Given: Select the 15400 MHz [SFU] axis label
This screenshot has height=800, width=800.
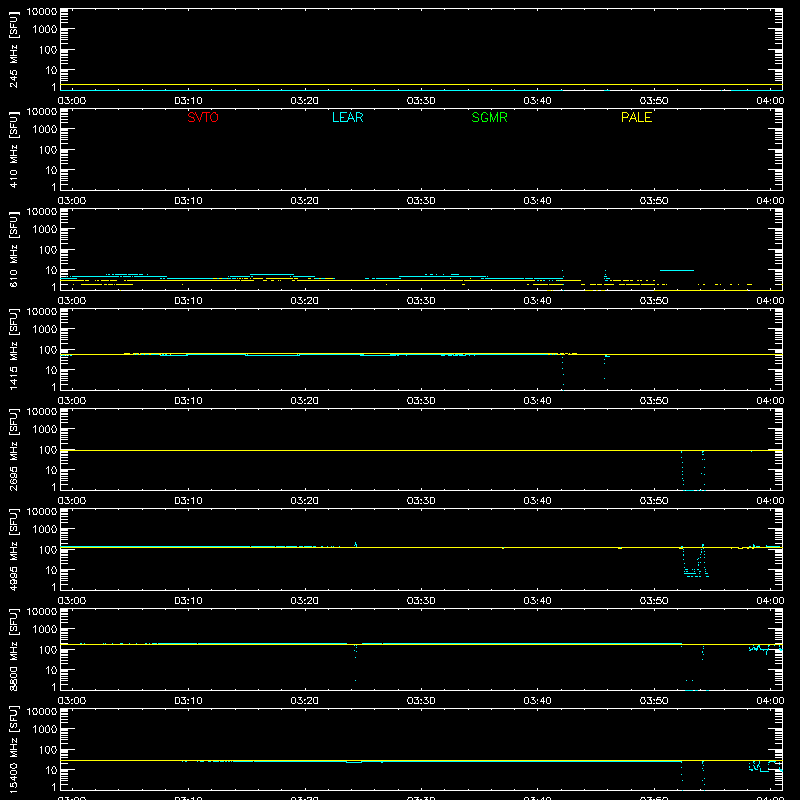Looking at the screenshot, I should 13,750.
